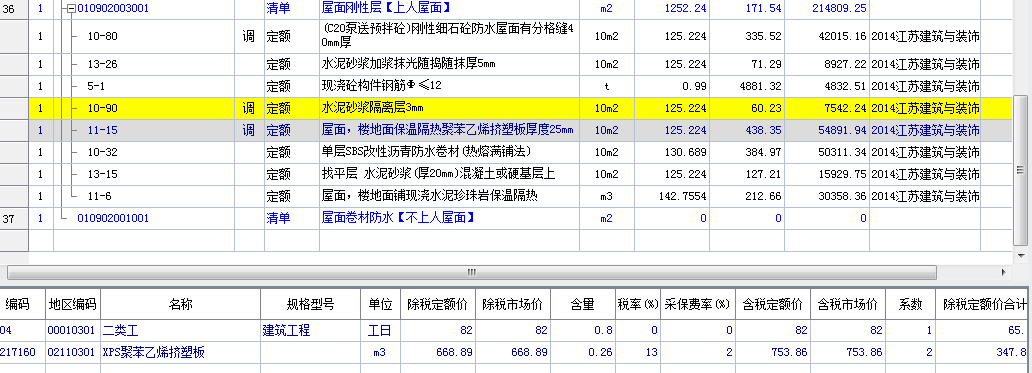Click the 调 marker in the 11-15 row

tap(249, 130)
